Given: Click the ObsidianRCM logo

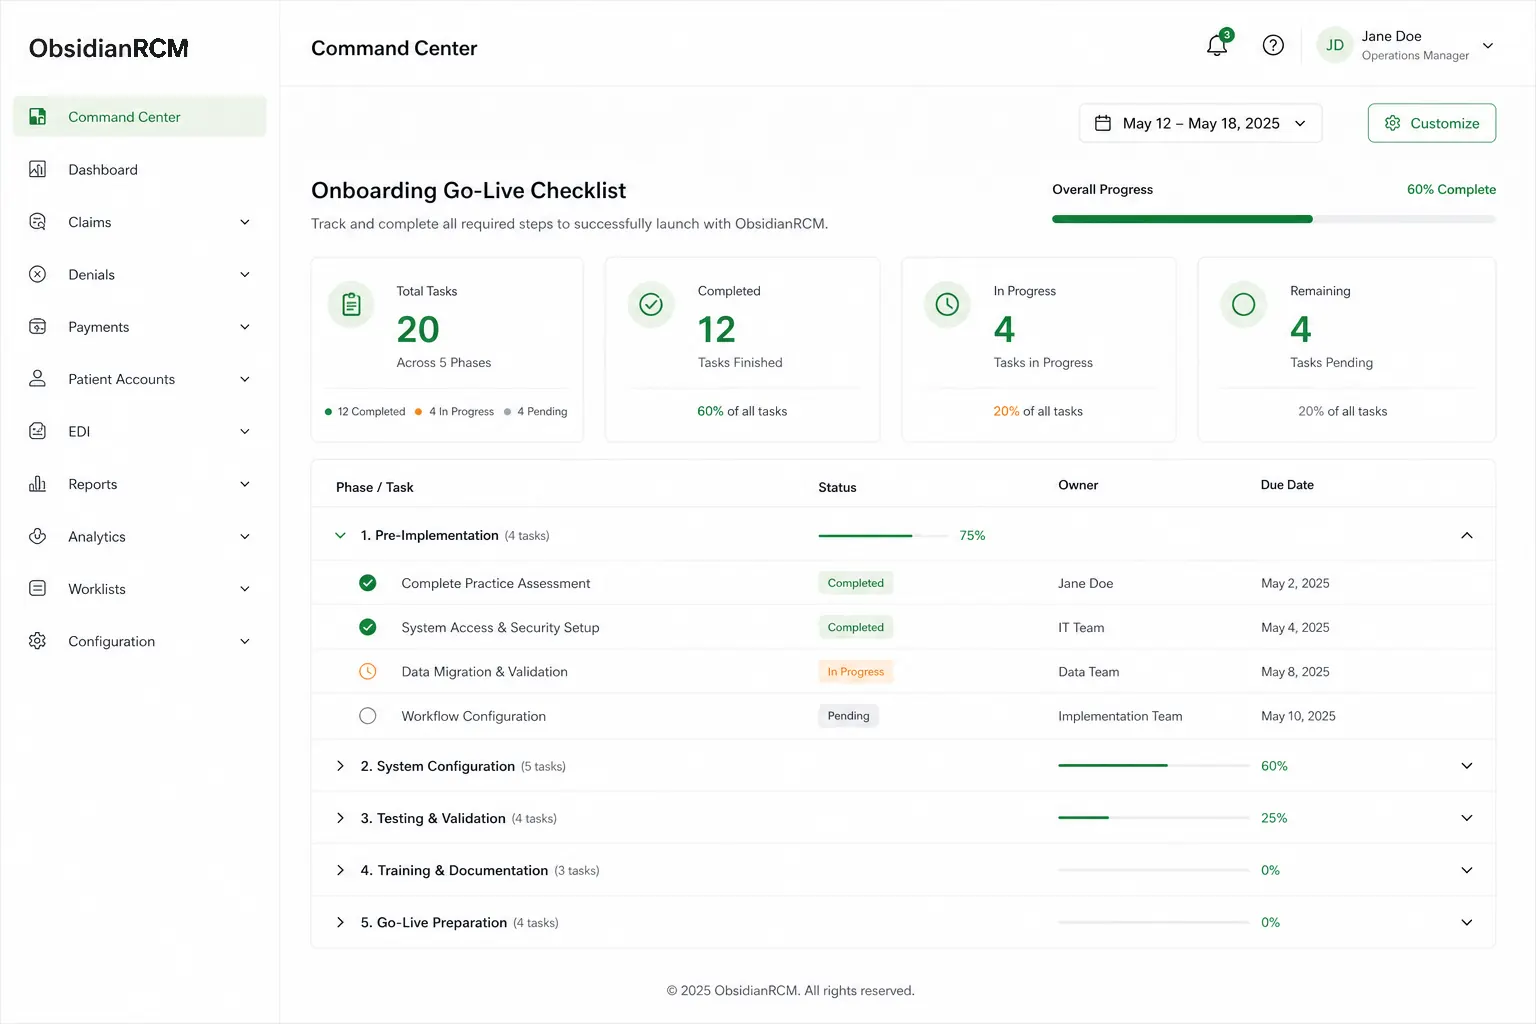Looking at the screenshot, I should [109, 48].
